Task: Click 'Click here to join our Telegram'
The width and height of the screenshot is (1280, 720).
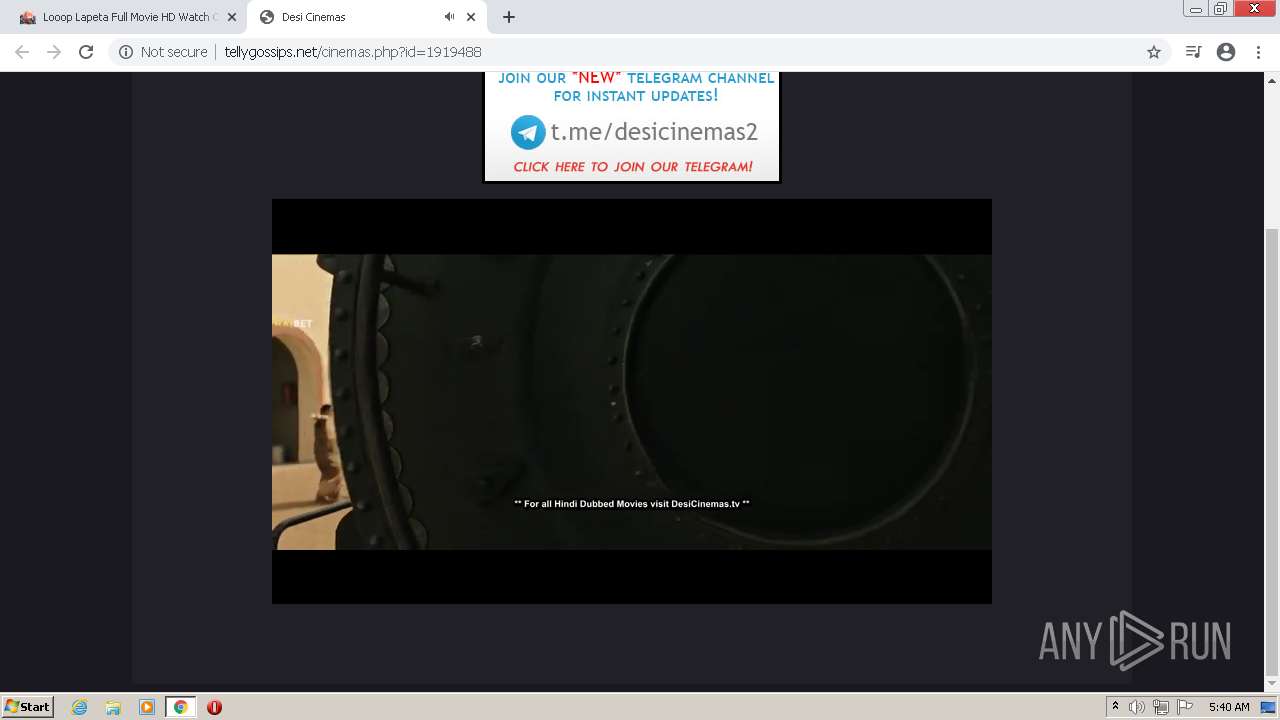Action: pos(633,167)
